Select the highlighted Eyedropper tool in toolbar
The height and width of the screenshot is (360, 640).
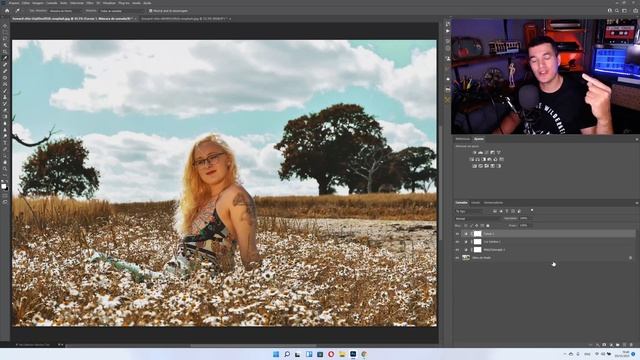[5, 58]
